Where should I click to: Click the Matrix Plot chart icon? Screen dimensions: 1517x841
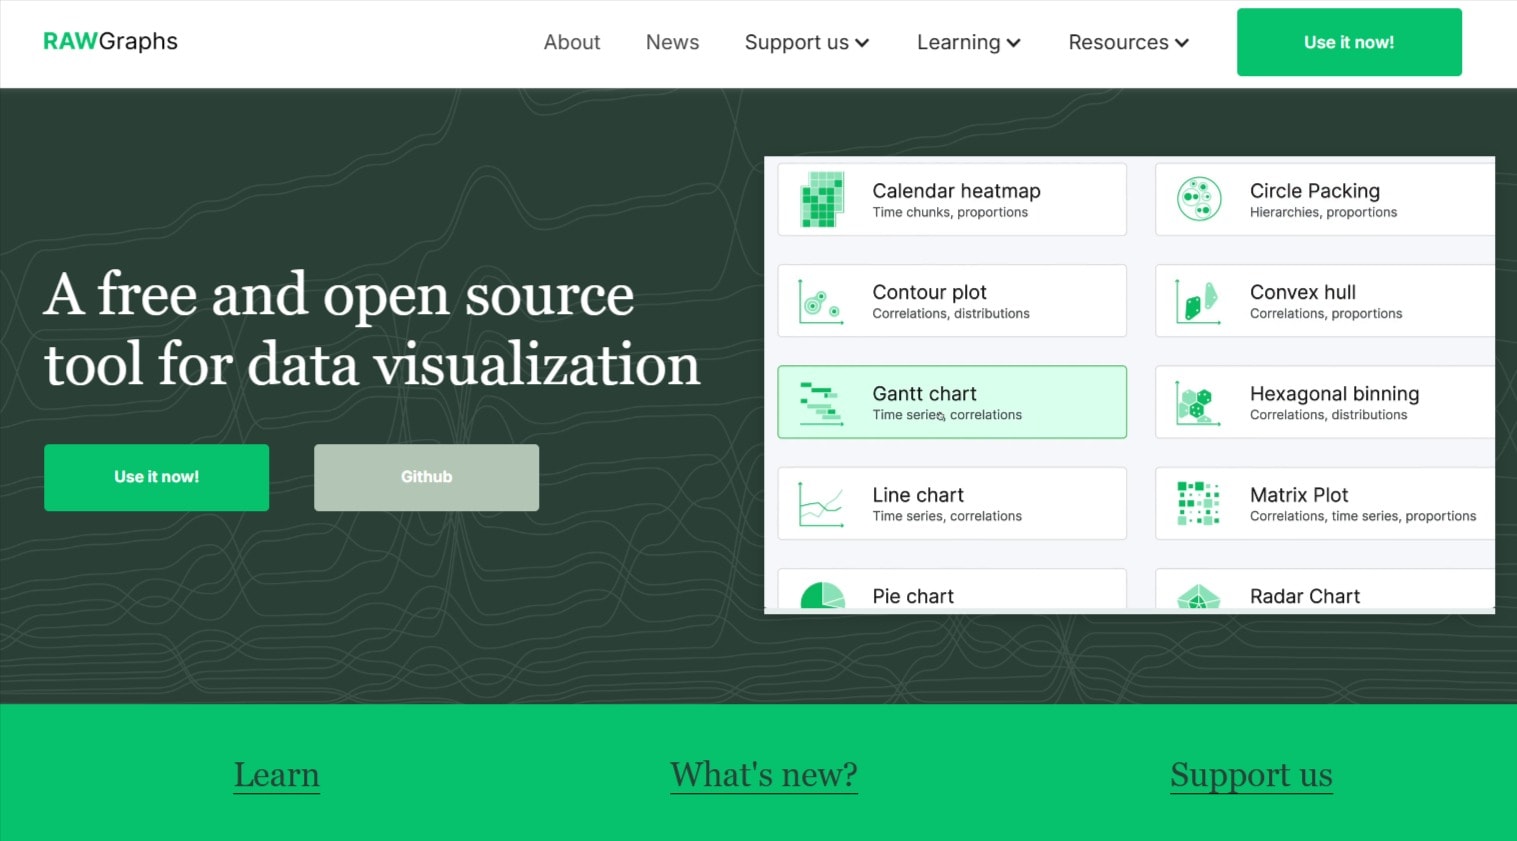[1198, 503]
